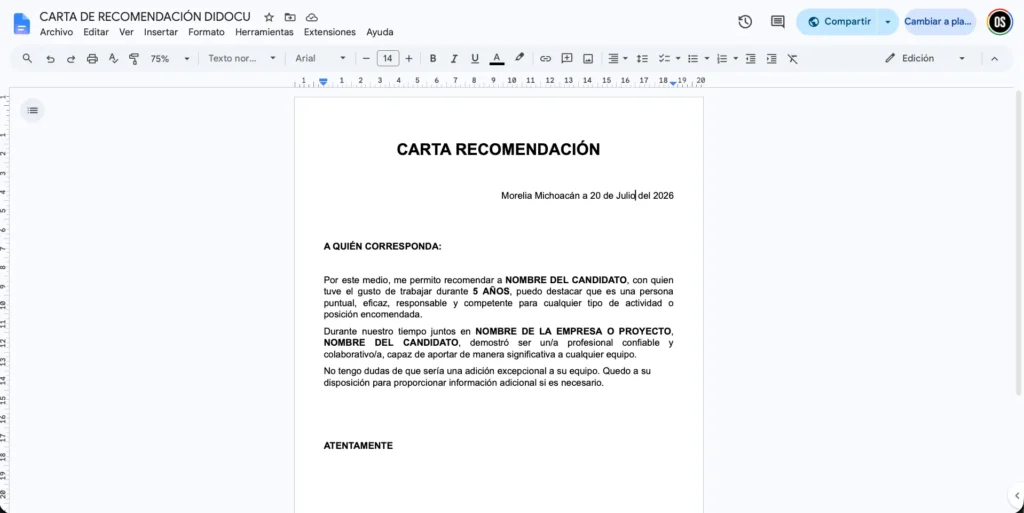Click the text A QUIÉN CORRESPONDA:
The image size is (1024, 513).
pos(383,247)
